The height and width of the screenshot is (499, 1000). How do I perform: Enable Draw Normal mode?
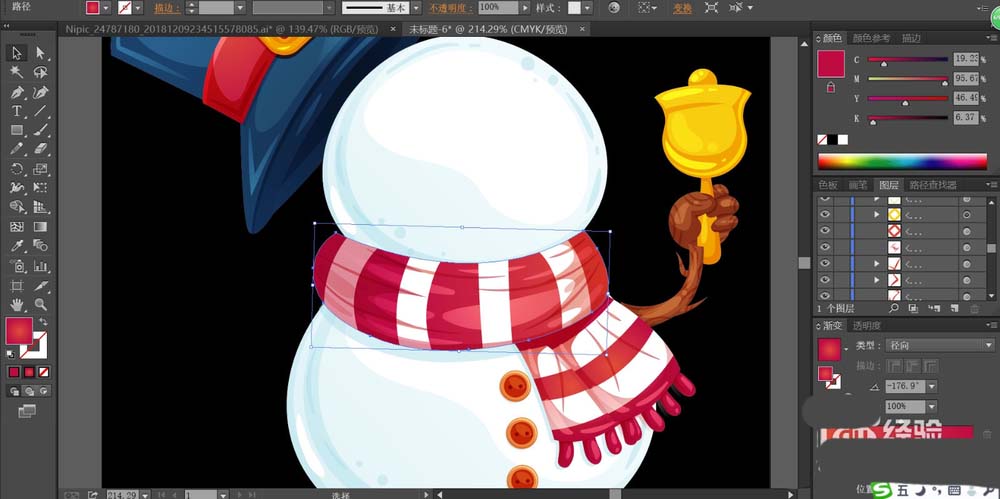tap(13, 391)
